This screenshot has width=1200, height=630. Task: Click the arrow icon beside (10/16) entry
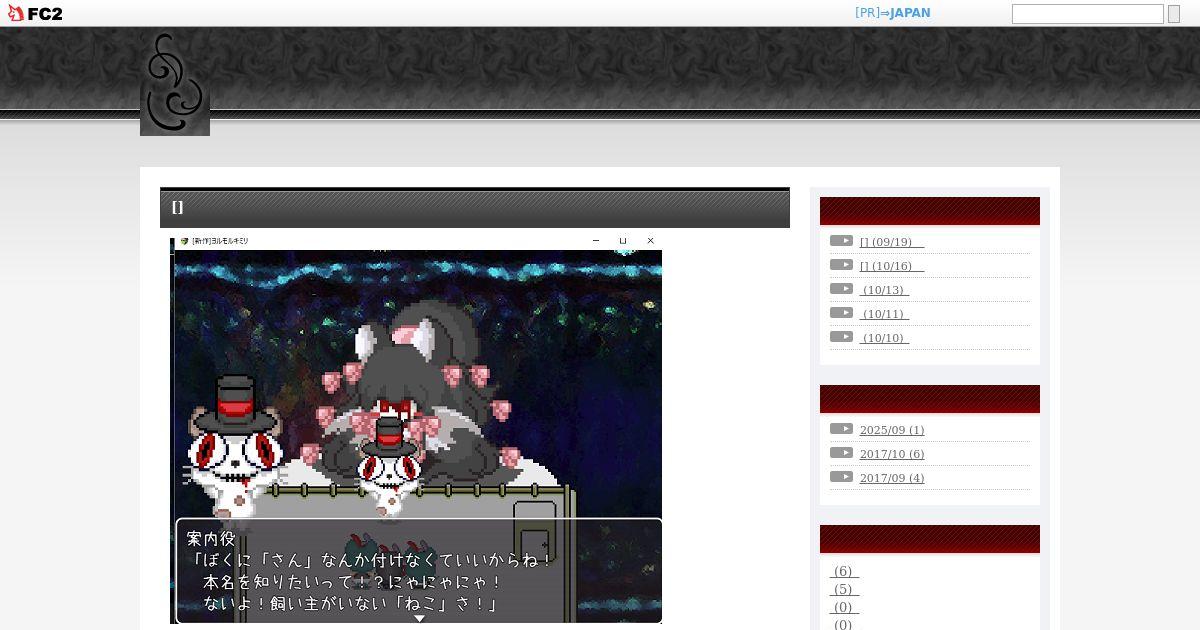point(842,265)
